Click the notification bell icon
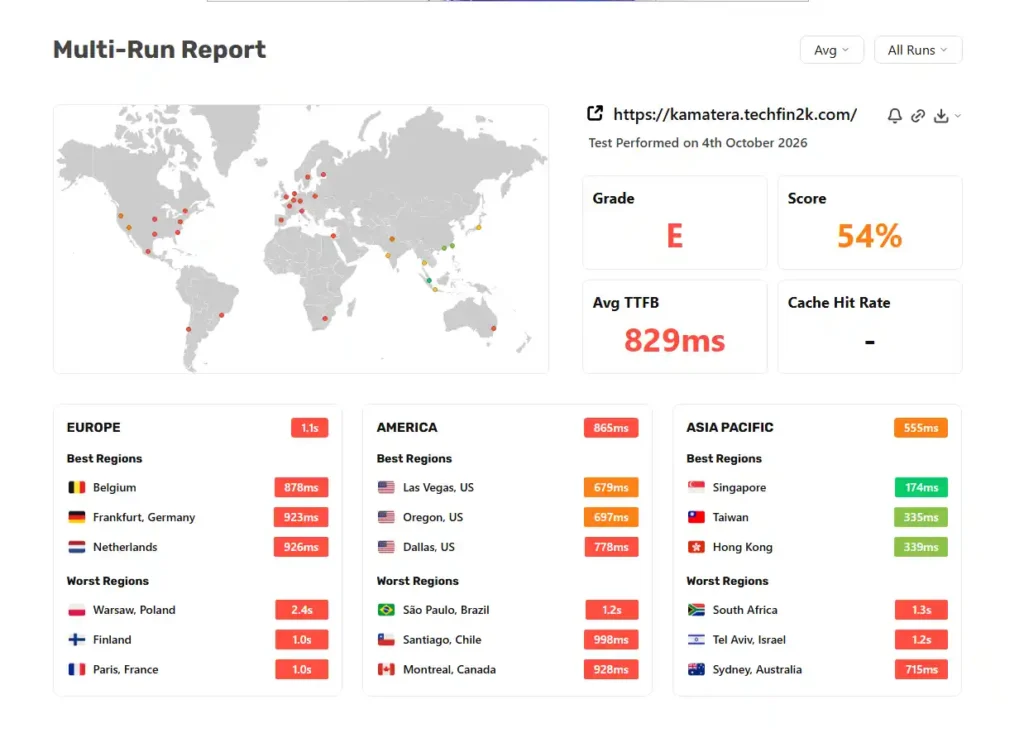The image size is (1024, 733). 895,116
